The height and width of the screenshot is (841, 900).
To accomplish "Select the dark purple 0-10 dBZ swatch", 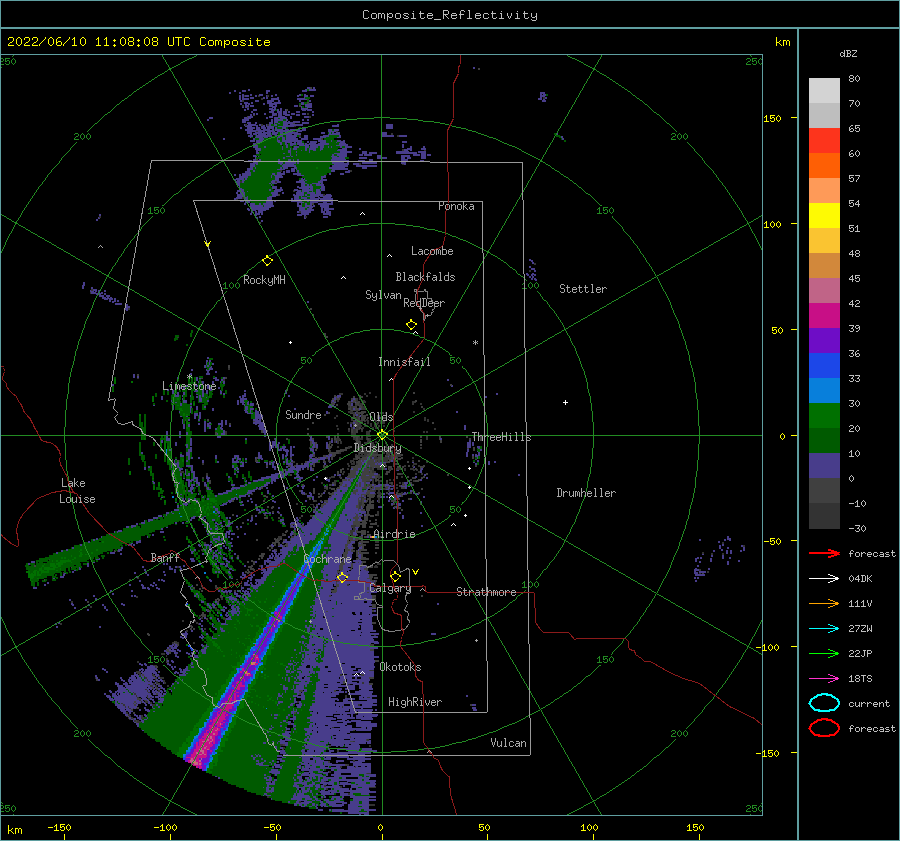I will [x=824, y=466].
